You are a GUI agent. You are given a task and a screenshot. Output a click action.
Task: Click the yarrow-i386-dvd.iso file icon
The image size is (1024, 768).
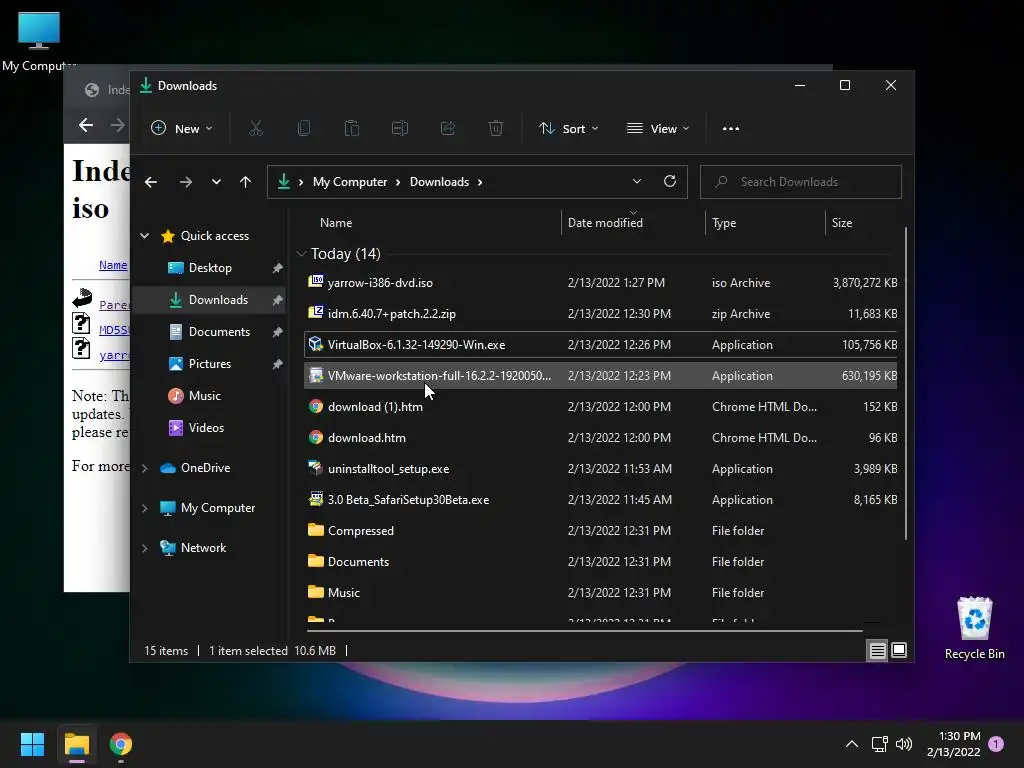click(x=316, y=282)
